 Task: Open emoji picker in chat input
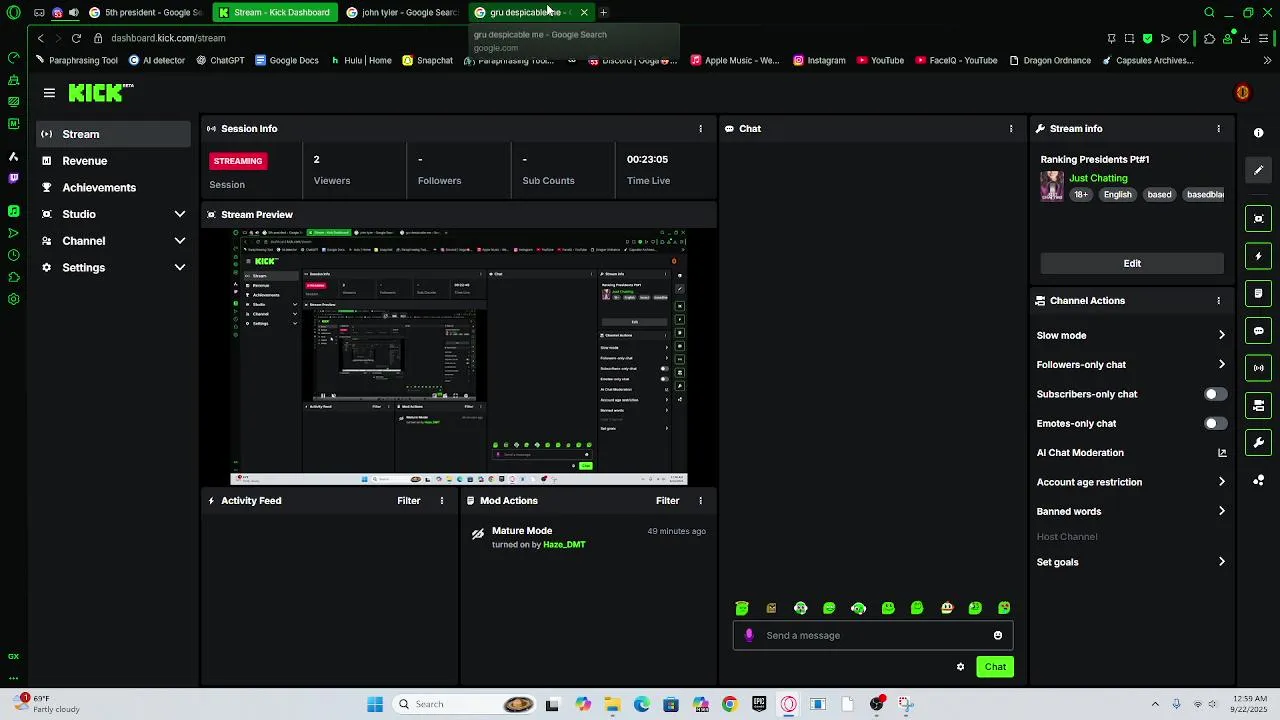tap(997, 636)
